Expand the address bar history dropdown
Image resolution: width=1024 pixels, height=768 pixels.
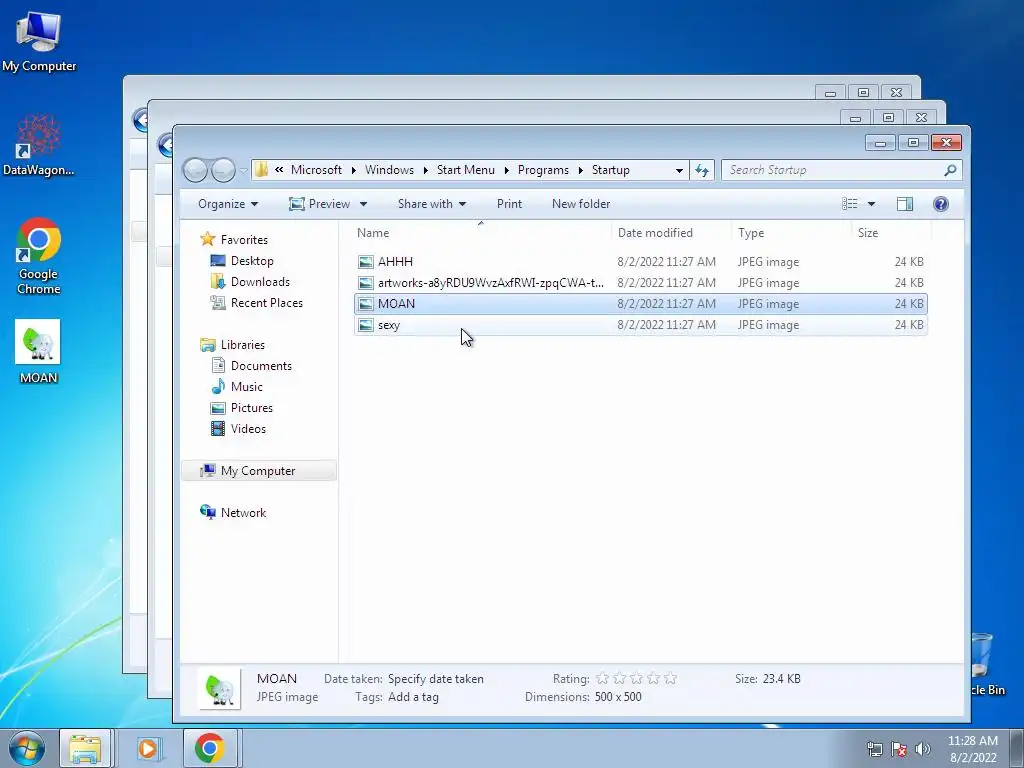[679, 170]
